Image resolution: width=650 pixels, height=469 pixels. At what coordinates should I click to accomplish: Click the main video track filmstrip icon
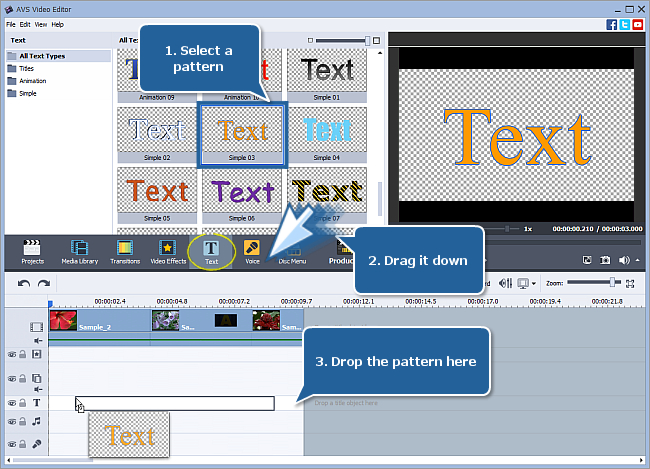click(36, 327)
